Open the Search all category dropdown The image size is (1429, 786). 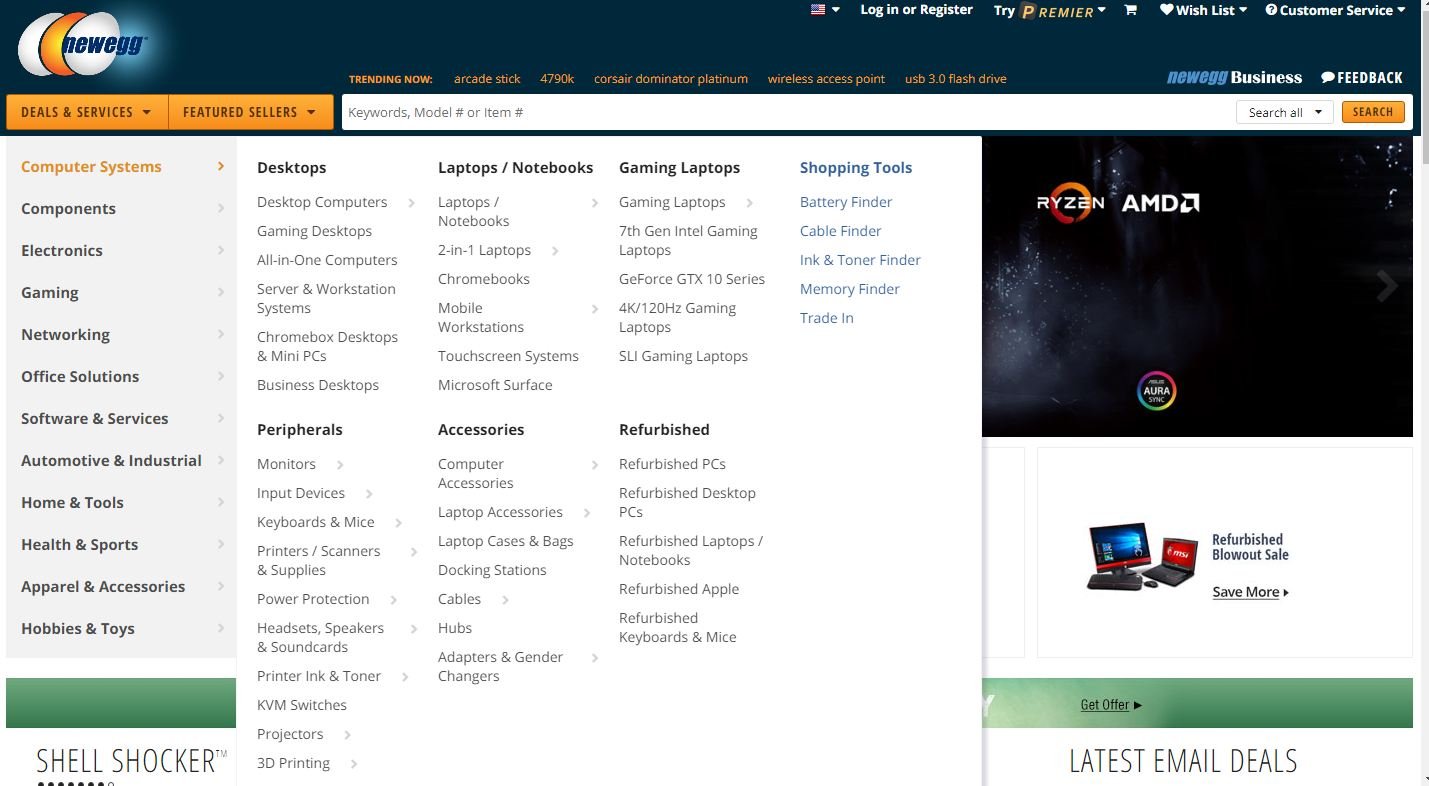1284,112
